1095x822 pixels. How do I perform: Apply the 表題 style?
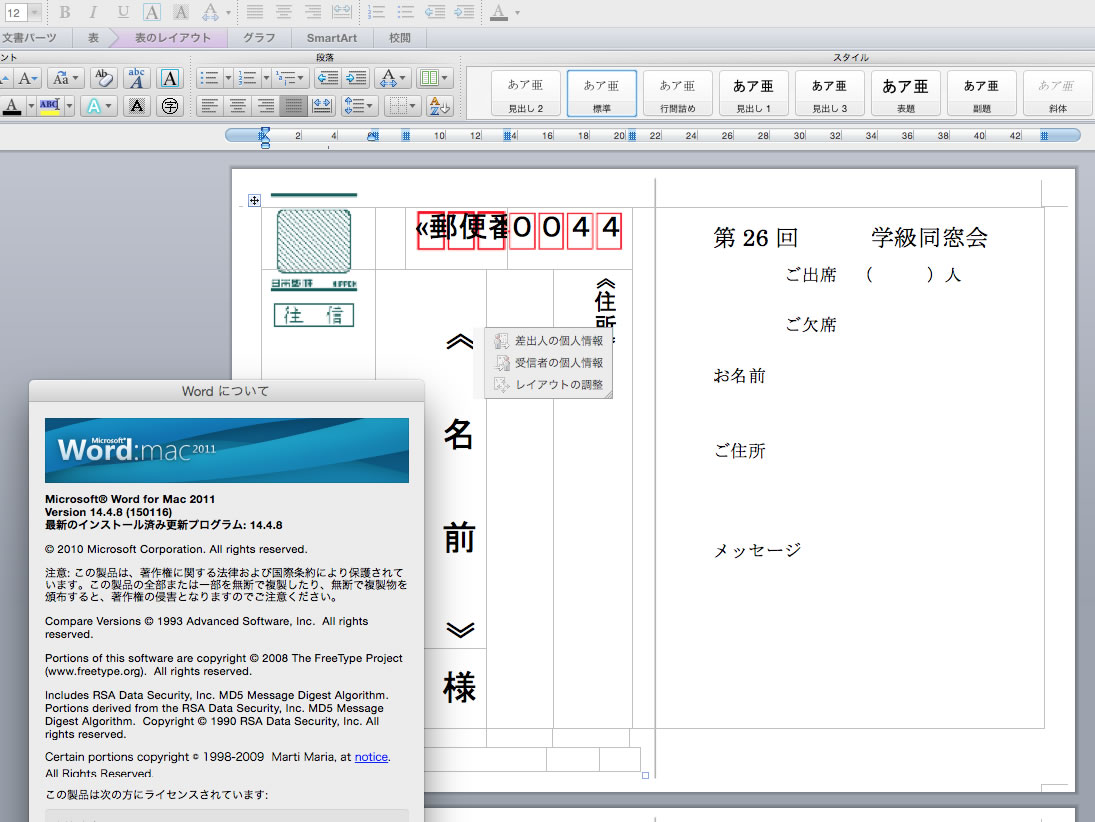tap(906, 93)
